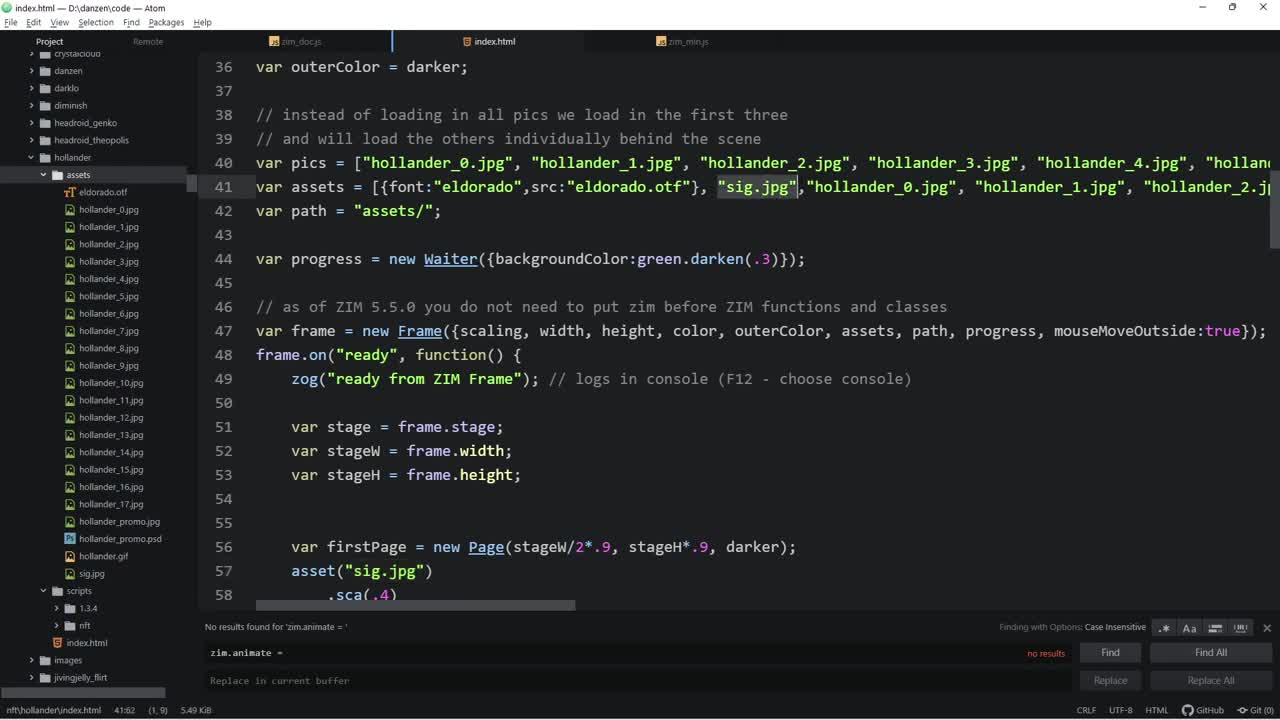This screenshot has height=720, width=1280.
Task: Click the hollander_6.jpg image icon
Action: click(70, 314)
